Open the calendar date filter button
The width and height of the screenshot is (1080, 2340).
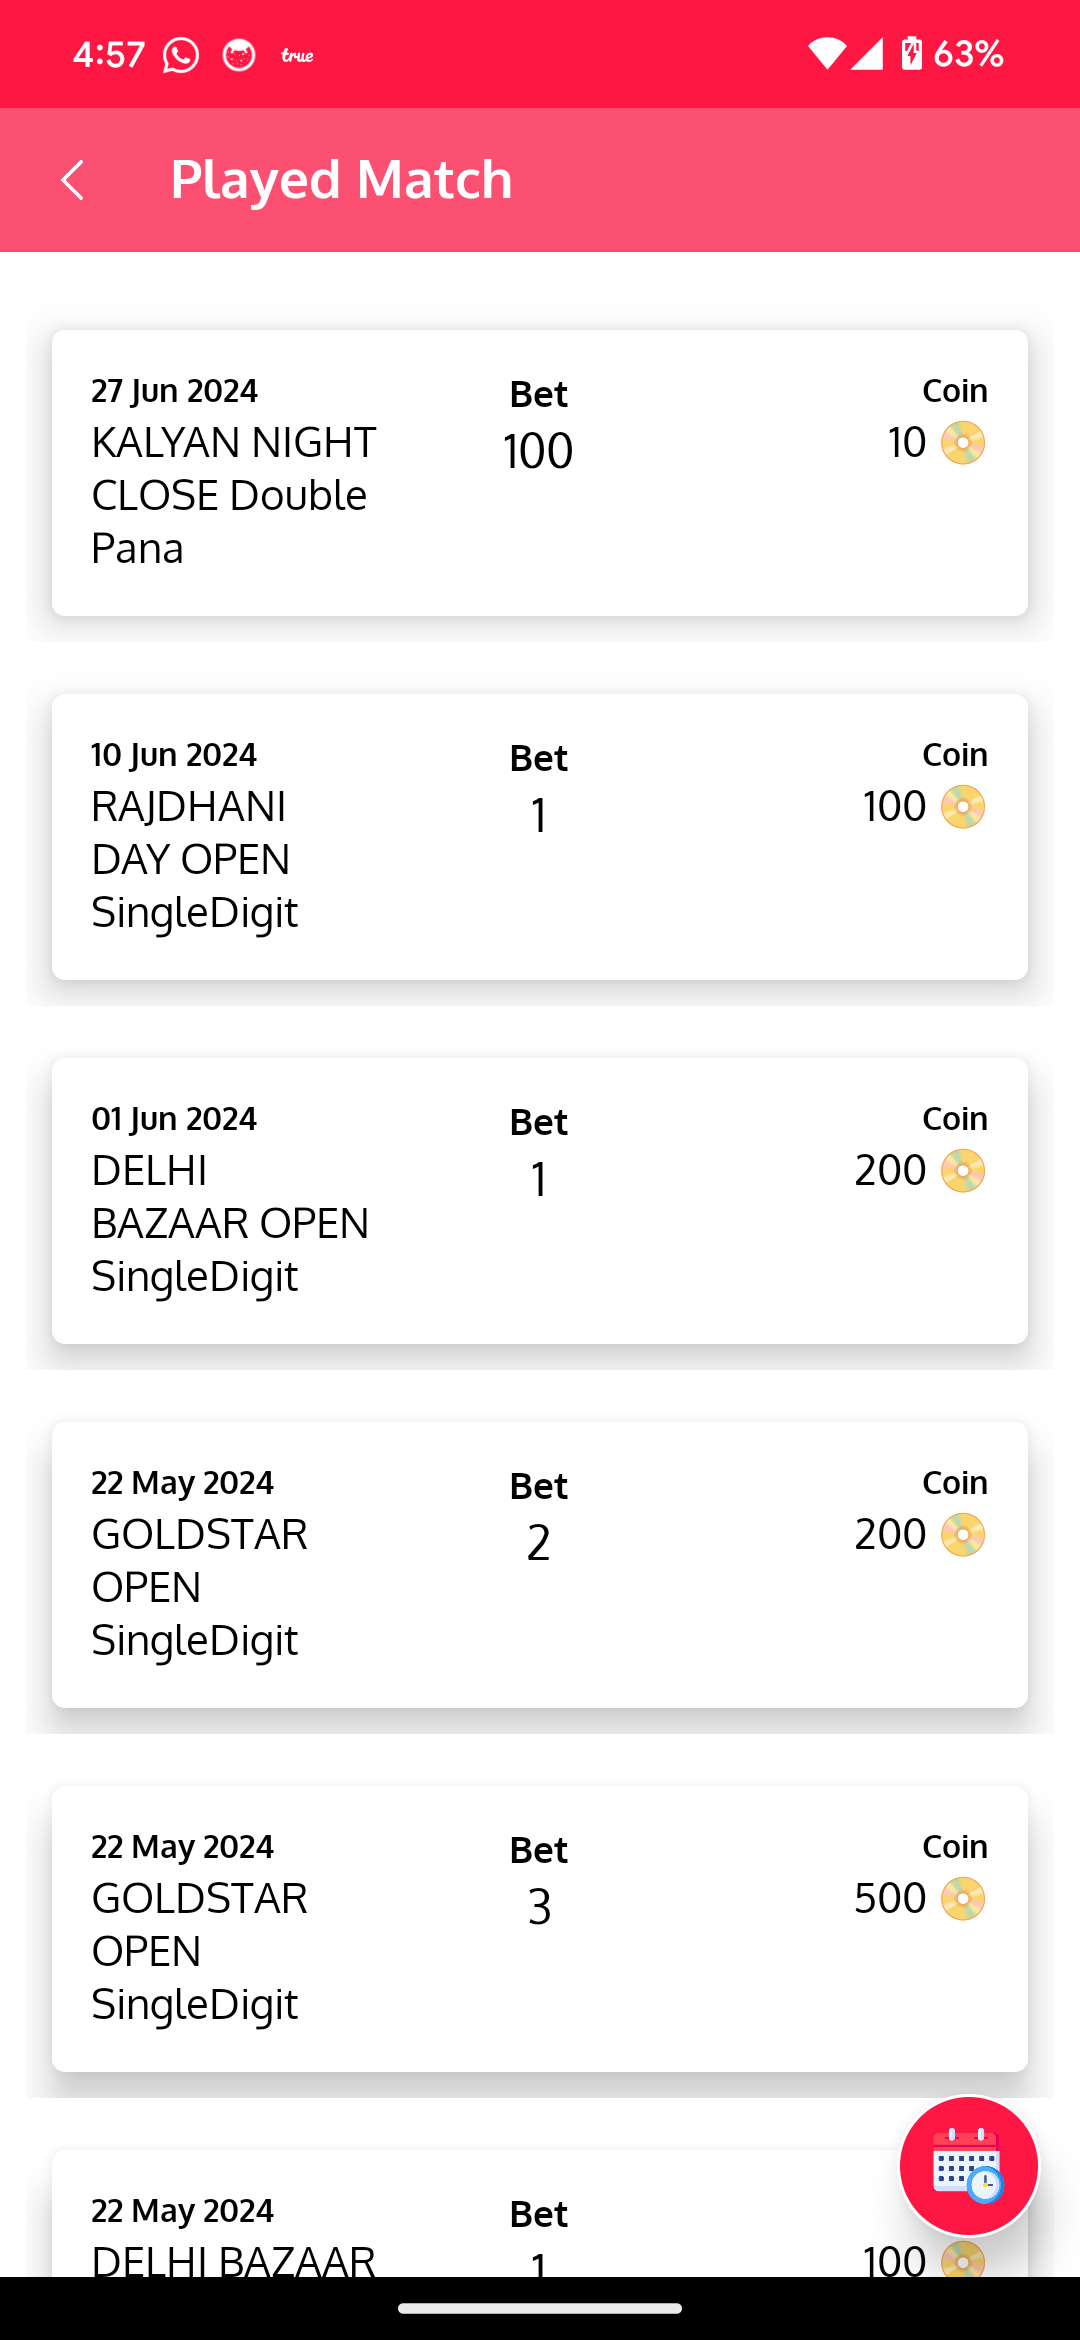[968, 2166]
